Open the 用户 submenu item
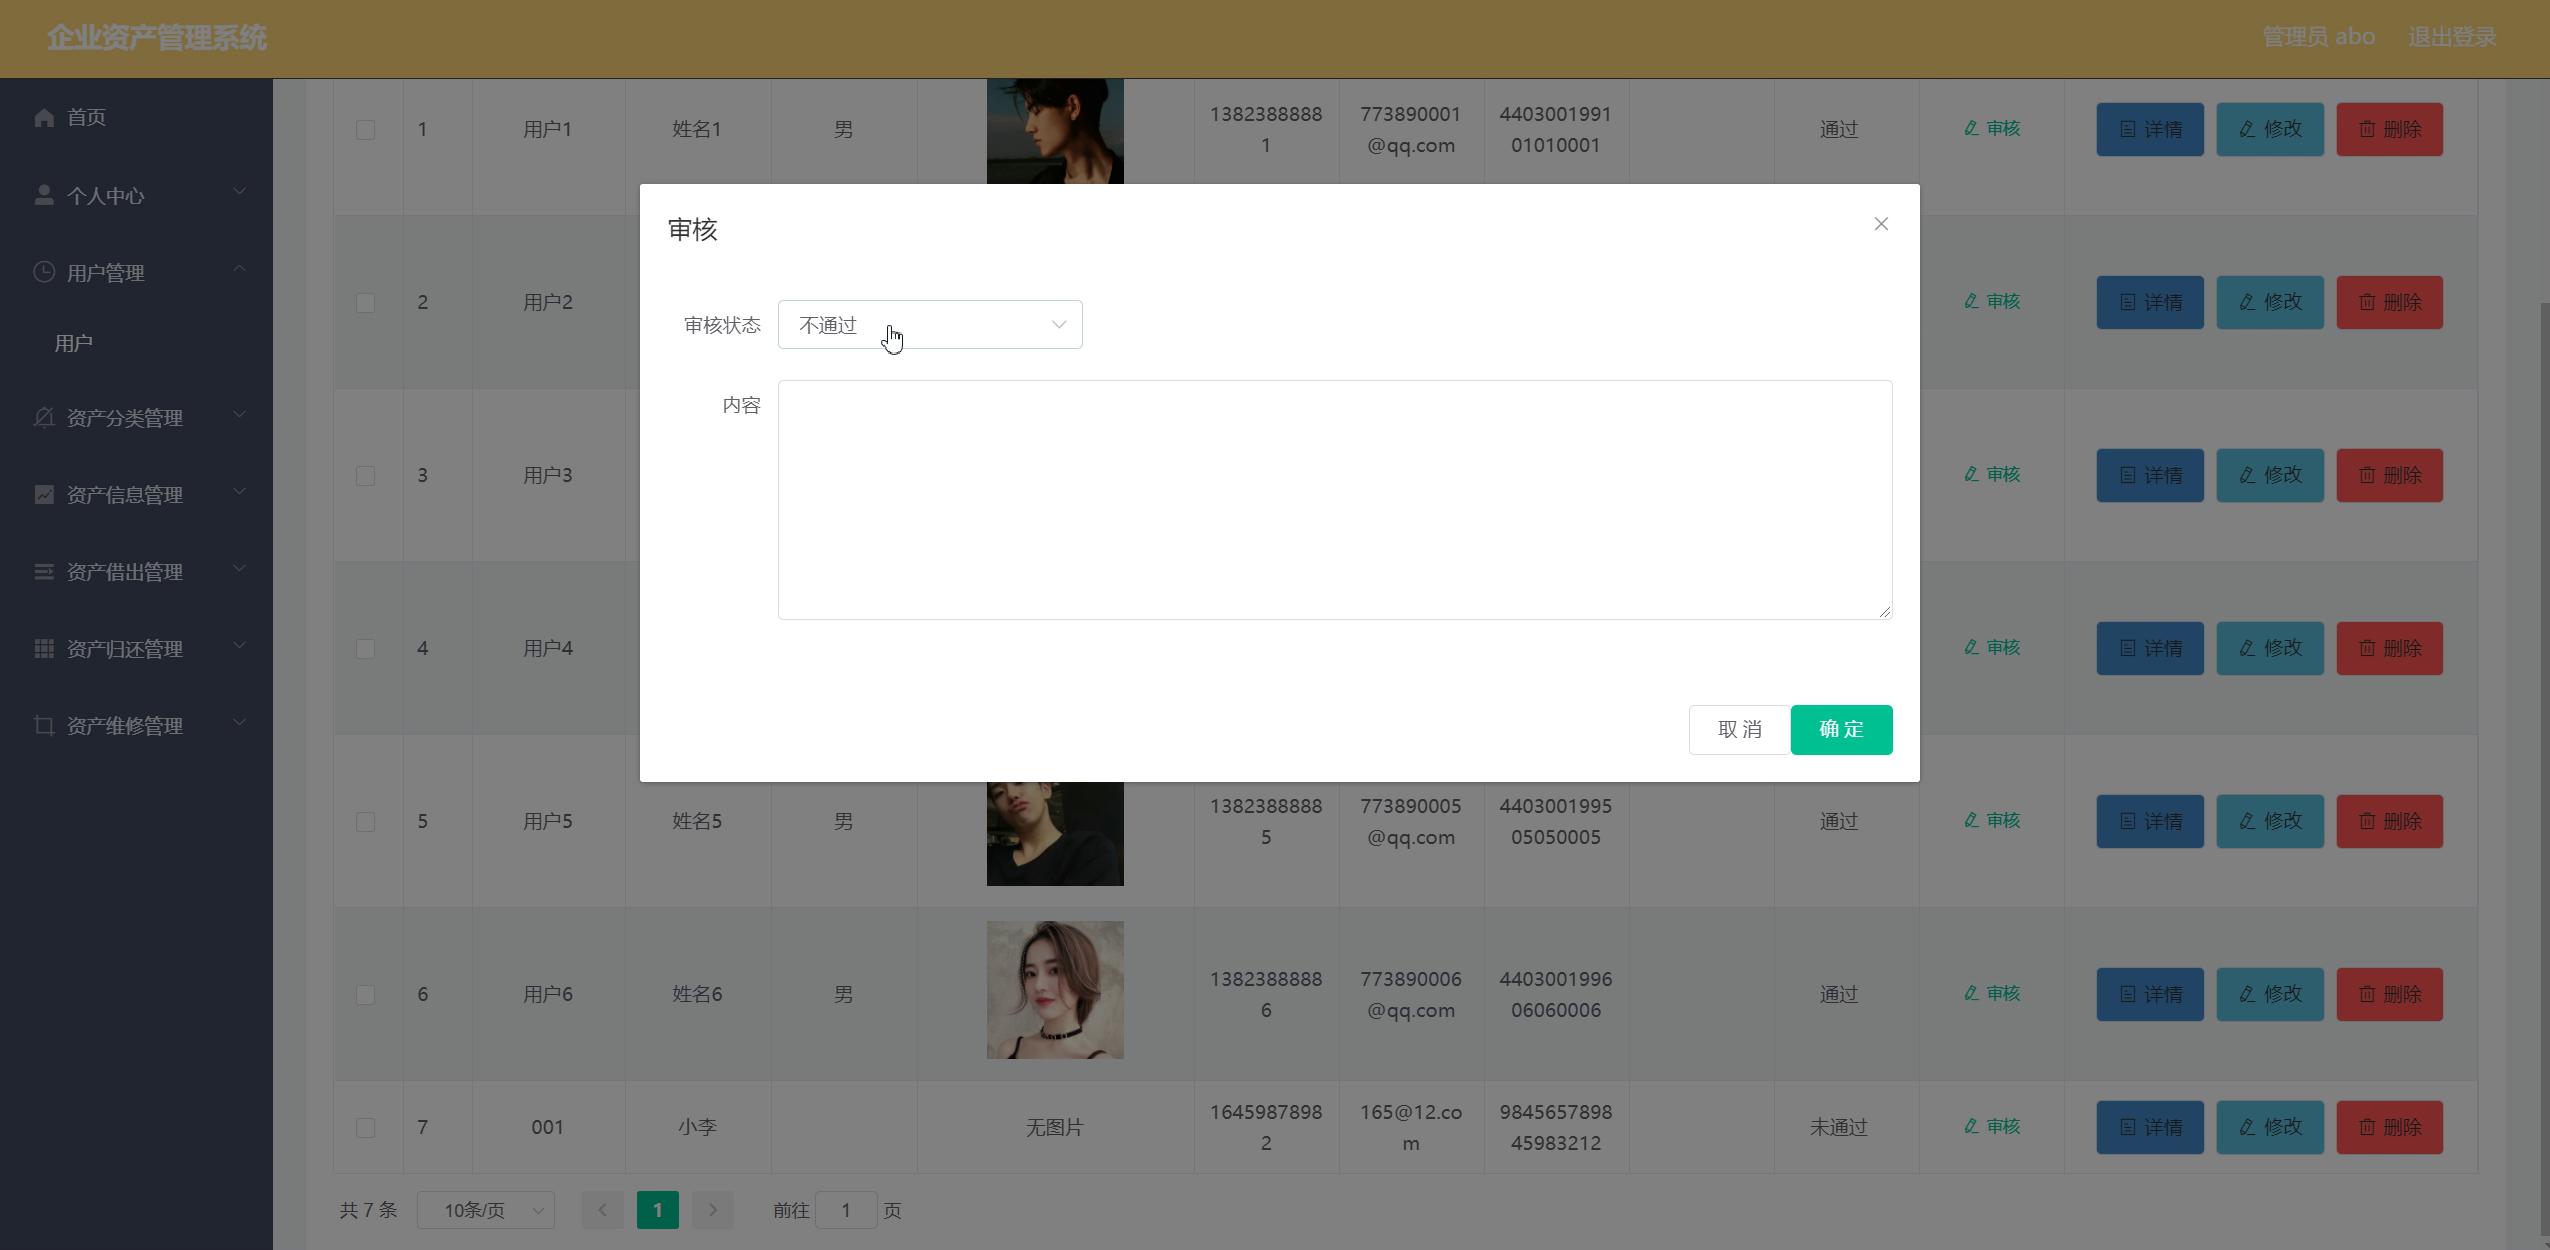The width and height of the screenshot is (2550, 1250). [x=74, y=344]
